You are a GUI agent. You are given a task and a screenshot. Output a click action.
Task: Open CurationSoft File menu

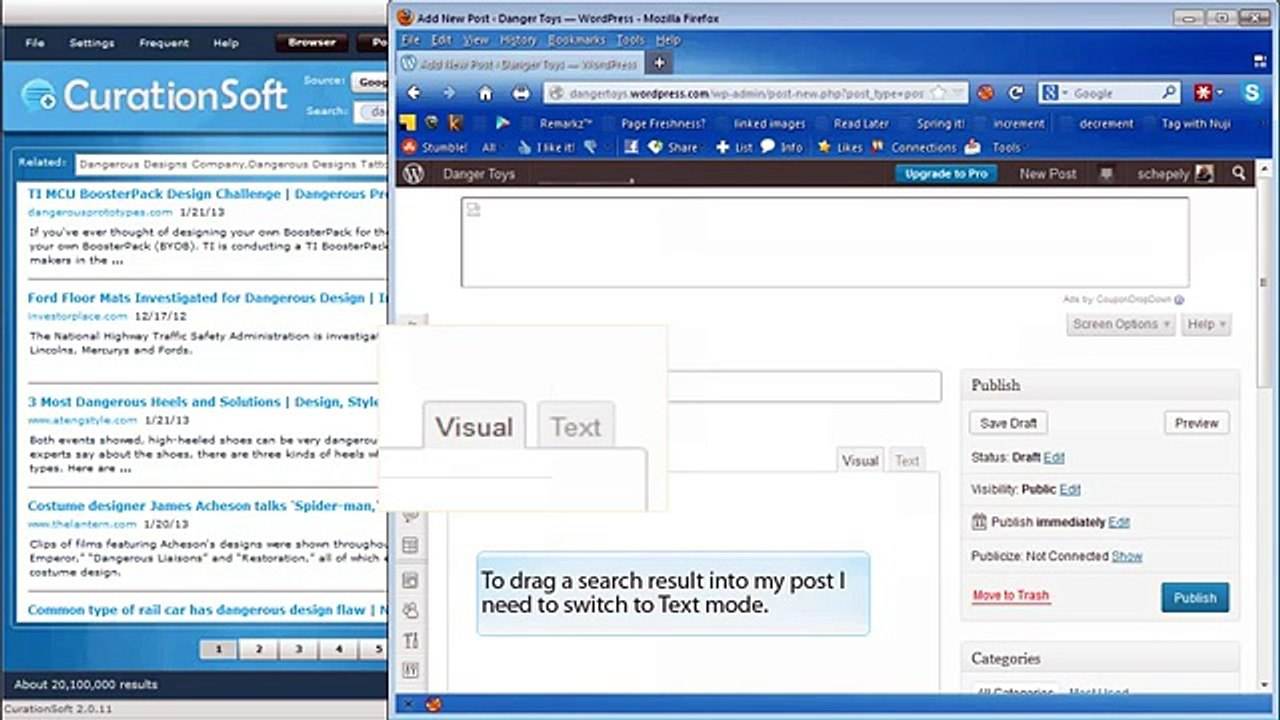pyautogui.click(x=35, y=43)
